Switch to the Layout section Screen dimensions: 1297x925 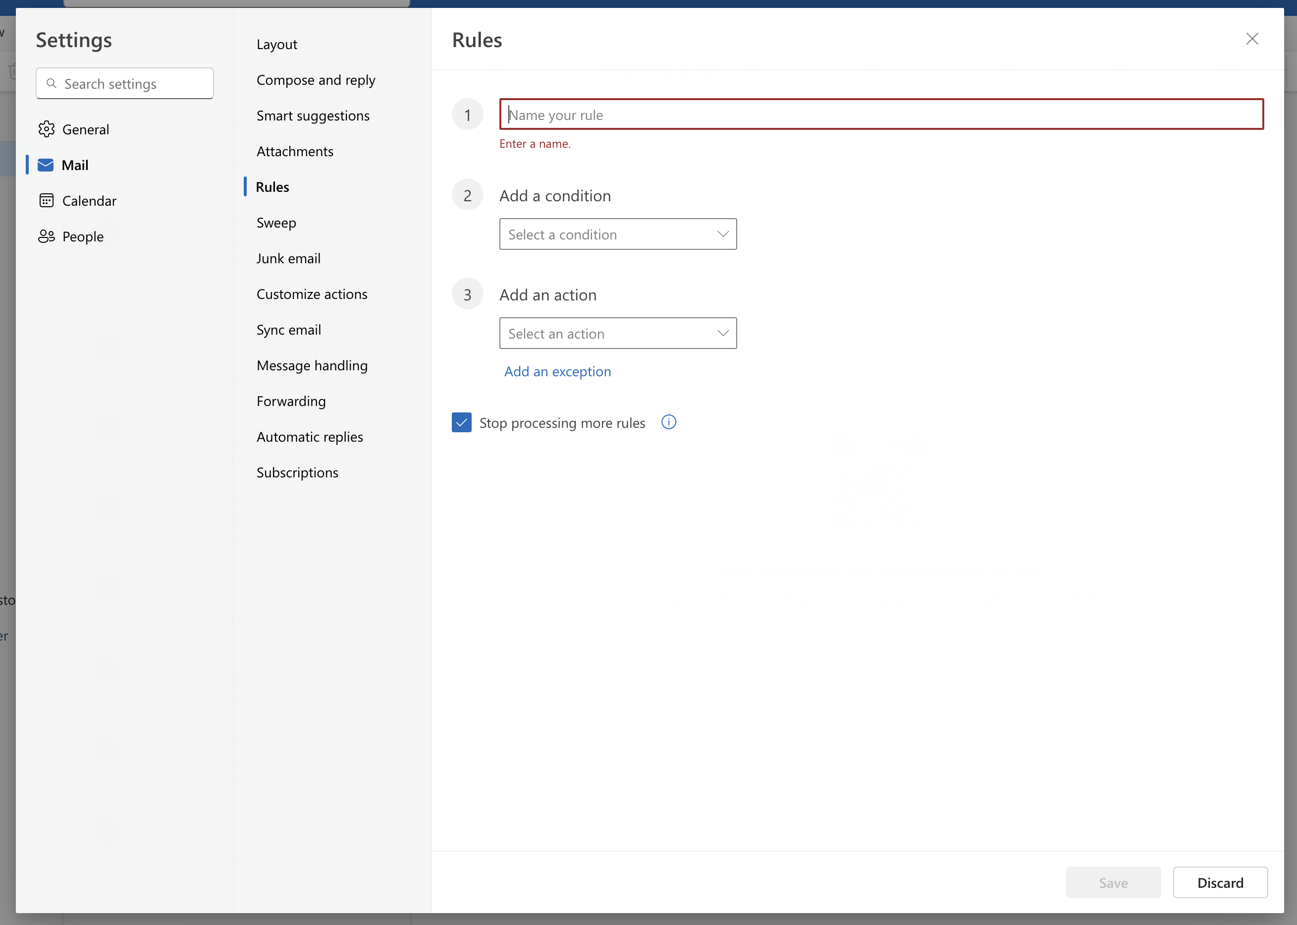tap(276, 44)
